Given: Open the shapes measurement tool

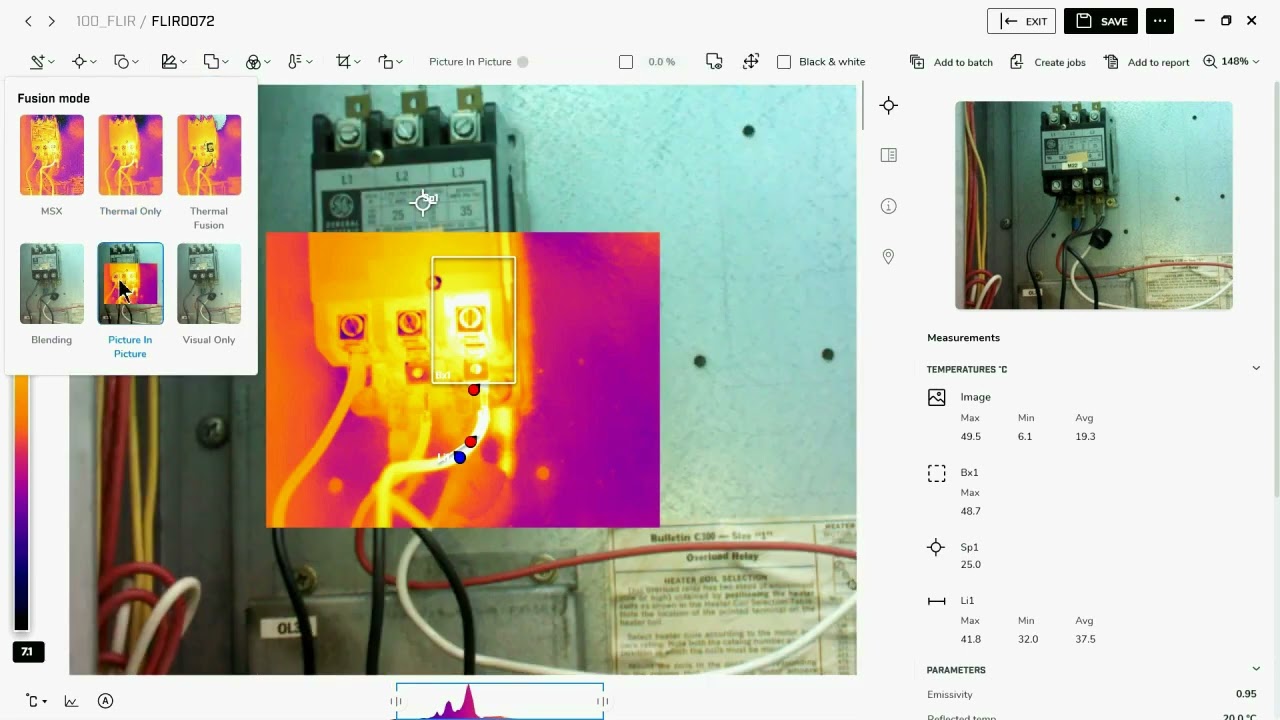Looking at the screenshot, I should 121,62.
